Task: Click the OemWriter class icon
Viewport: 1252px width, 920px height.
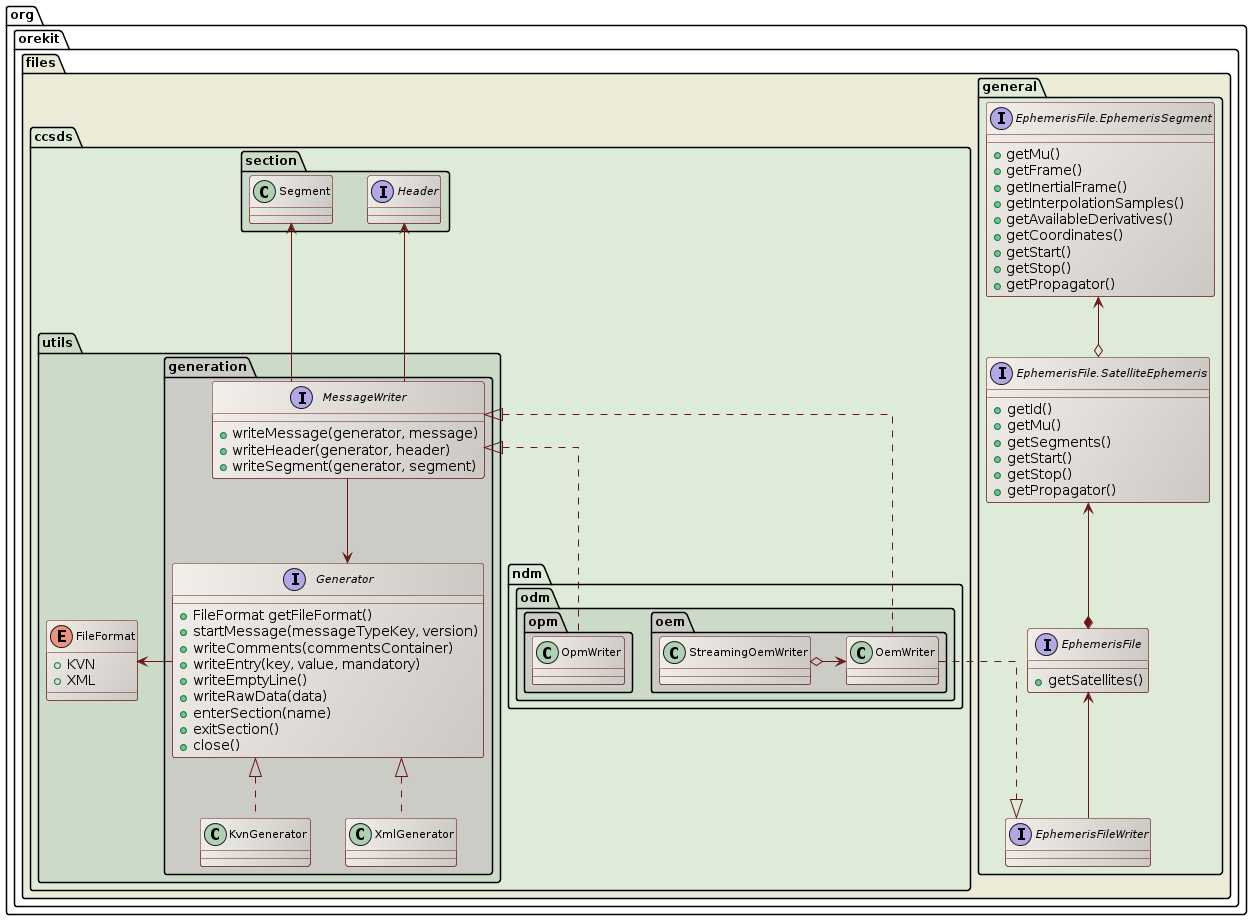Action: pyautogui.click(x=861, y=653)
